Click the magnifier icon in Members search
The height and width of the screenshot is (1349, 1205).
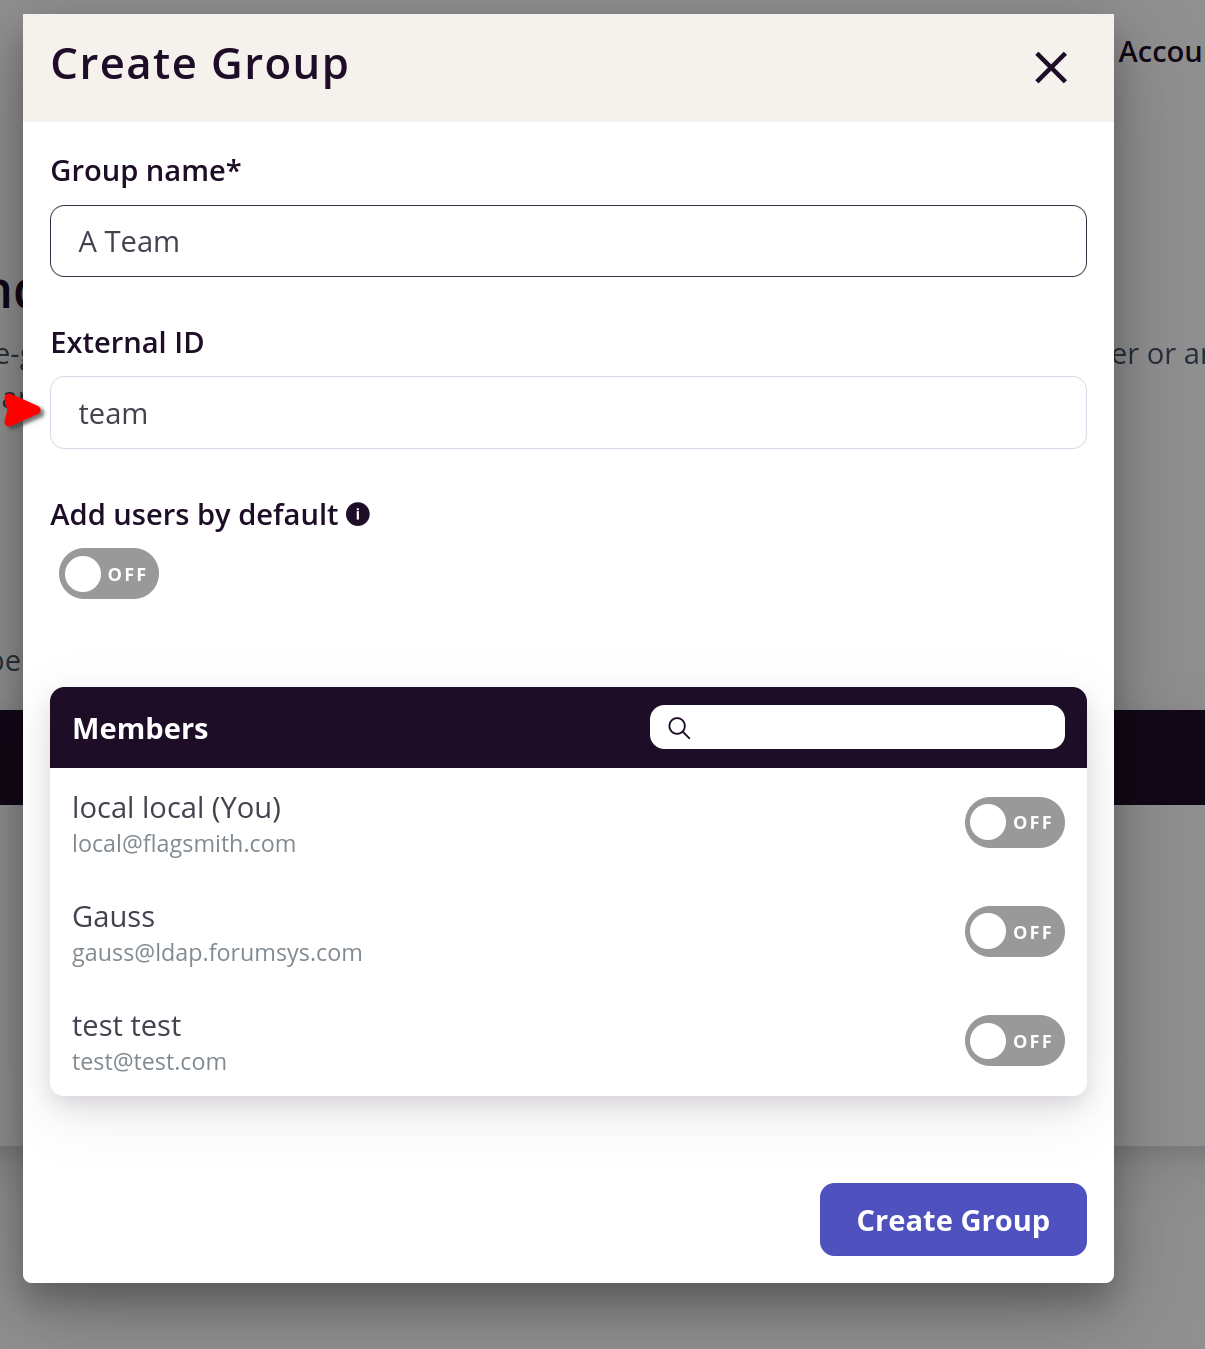coord(679,728)
